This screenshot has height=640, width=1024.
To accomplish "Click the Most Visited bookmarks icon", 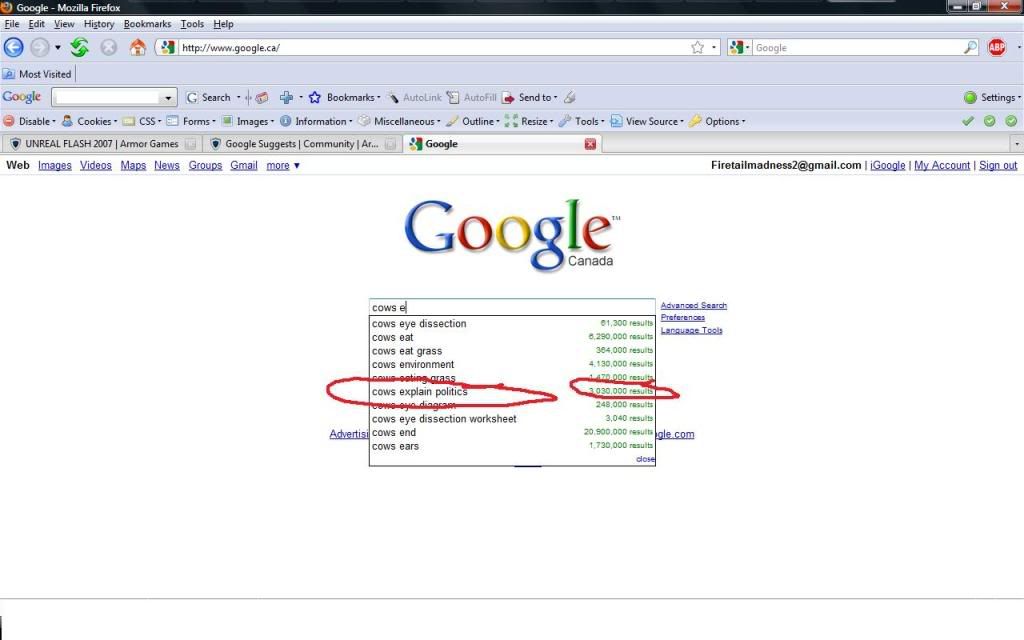I will point(8,74).
